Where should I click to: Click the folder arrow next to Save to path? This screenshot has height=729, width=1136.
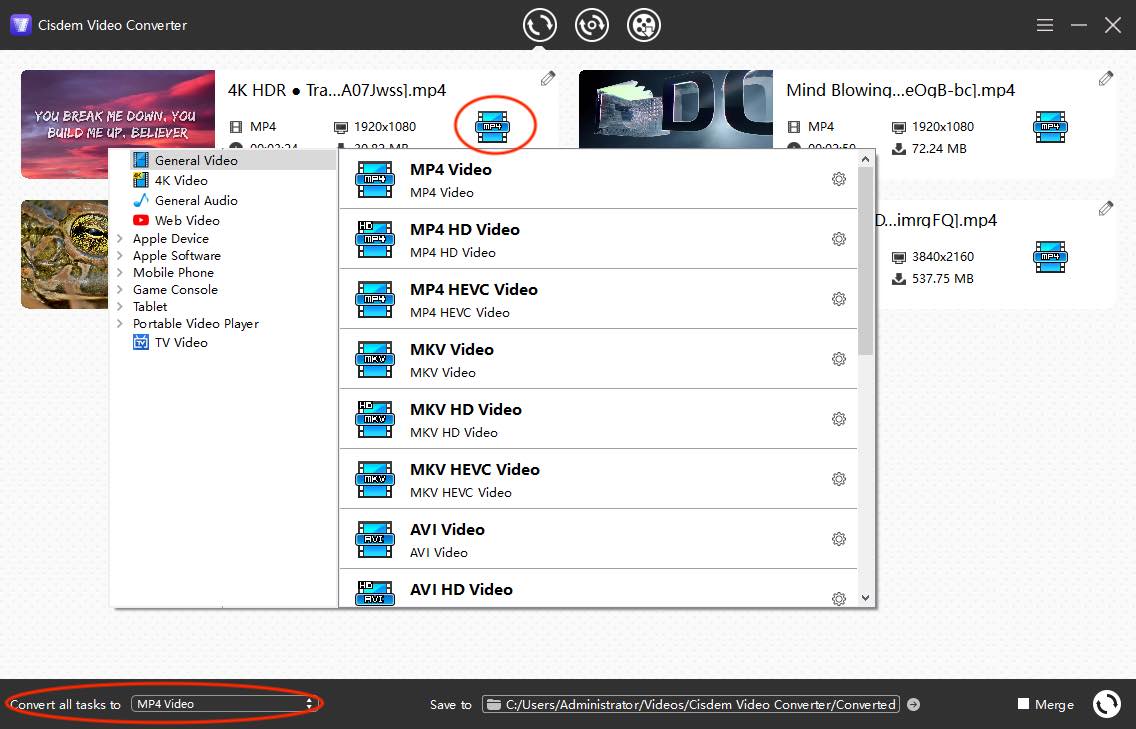[x=913, y=704]
